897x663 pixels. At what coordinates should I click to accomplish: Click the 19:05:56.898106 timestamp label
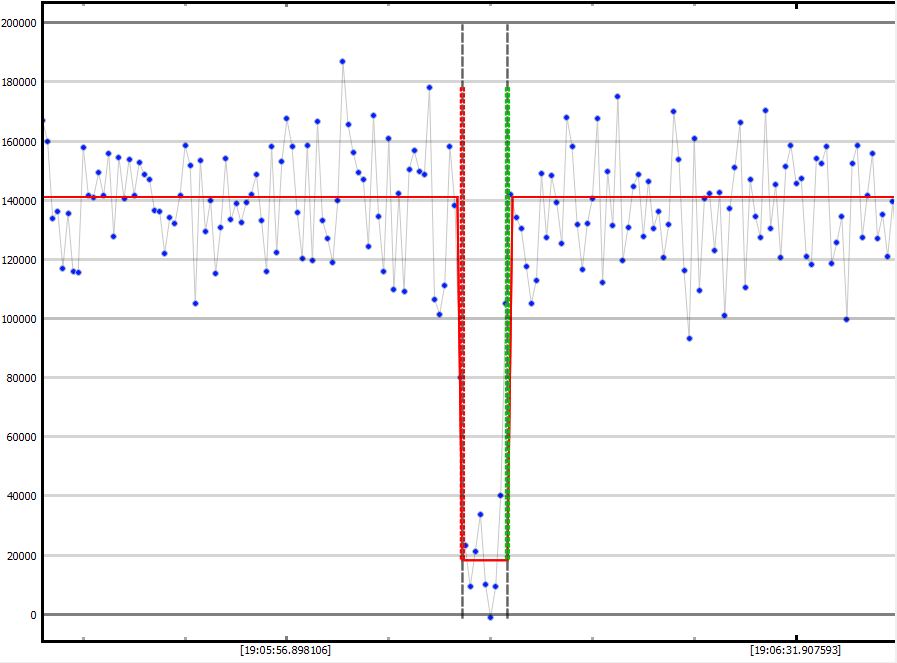point(285,650)
